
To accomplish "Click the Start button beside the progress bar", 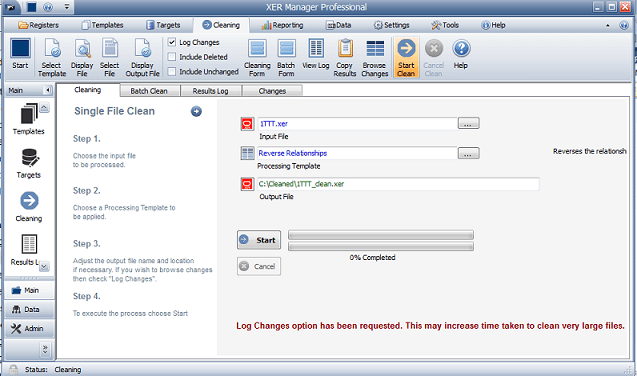I will [259, 240].
